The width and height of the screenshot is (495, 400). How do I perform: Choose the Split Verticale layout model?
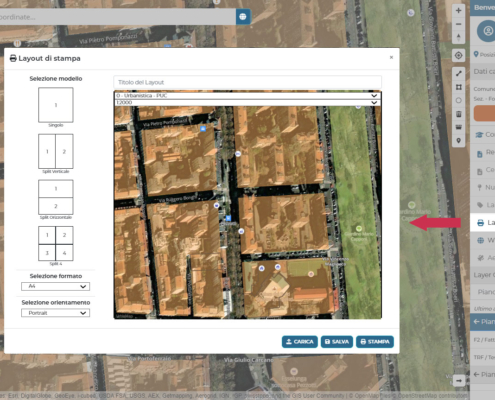[56, 151]
